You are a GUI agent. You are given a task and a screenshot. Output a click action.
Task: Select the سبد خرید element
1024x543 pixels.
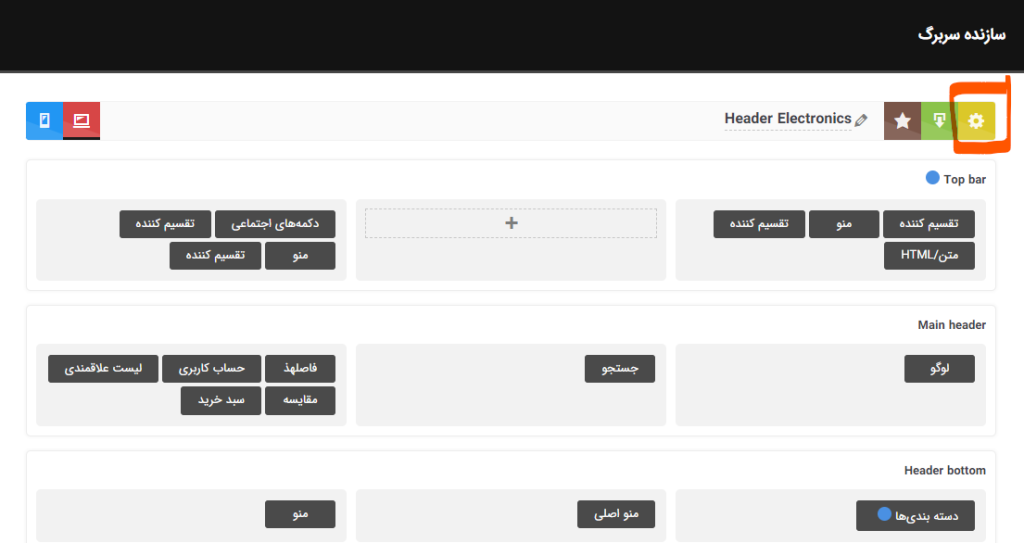(221, 401)
